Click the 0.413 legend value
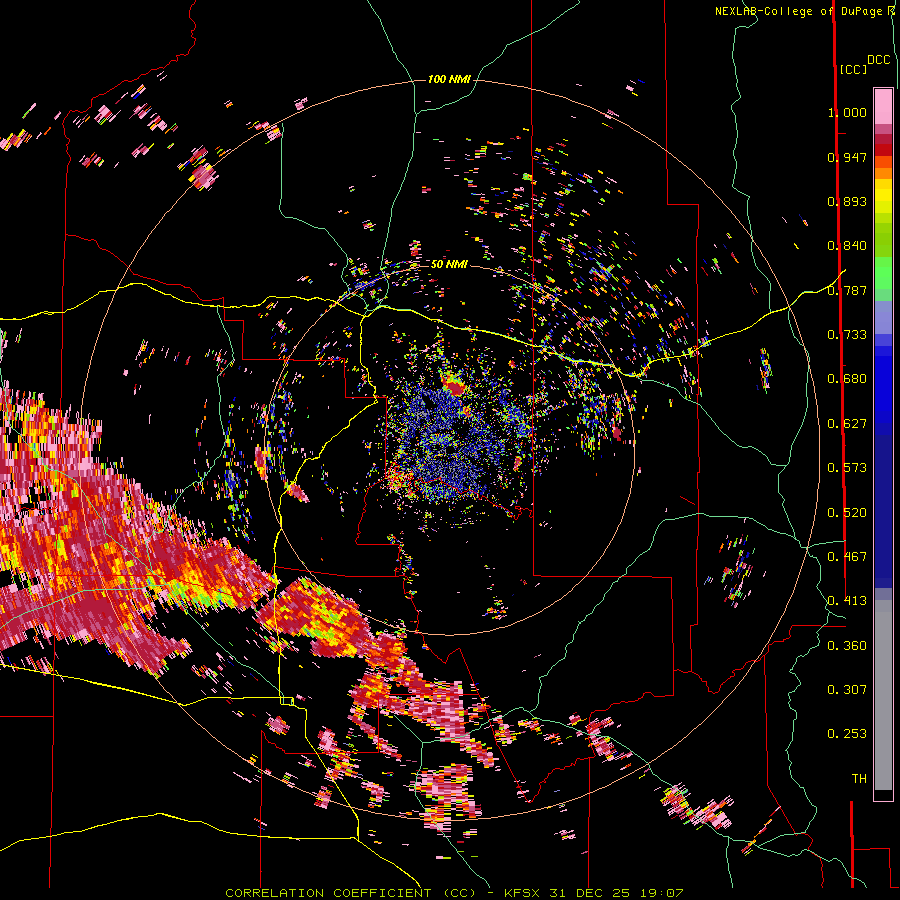900x900 pixels. [847, 601]
